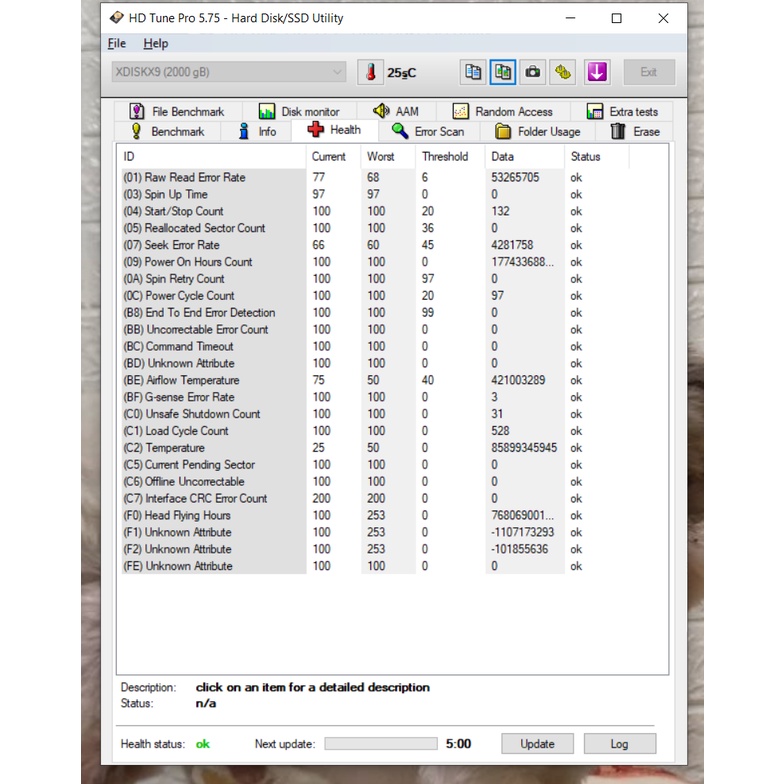Select the Reallocated Sector Count row
The image size is (784, 784).
(x=205, y=228)
